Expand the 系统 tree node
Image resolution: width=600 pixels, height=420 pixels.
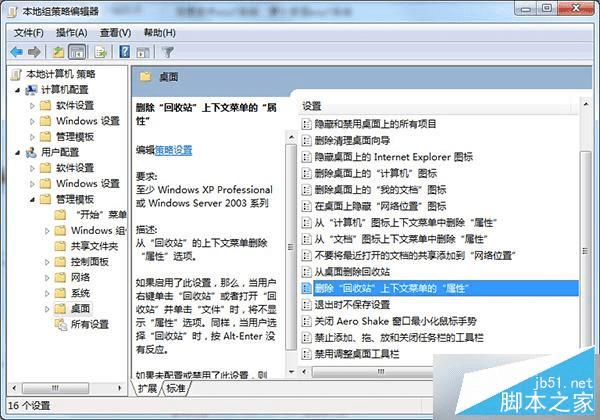pos(47,294)
